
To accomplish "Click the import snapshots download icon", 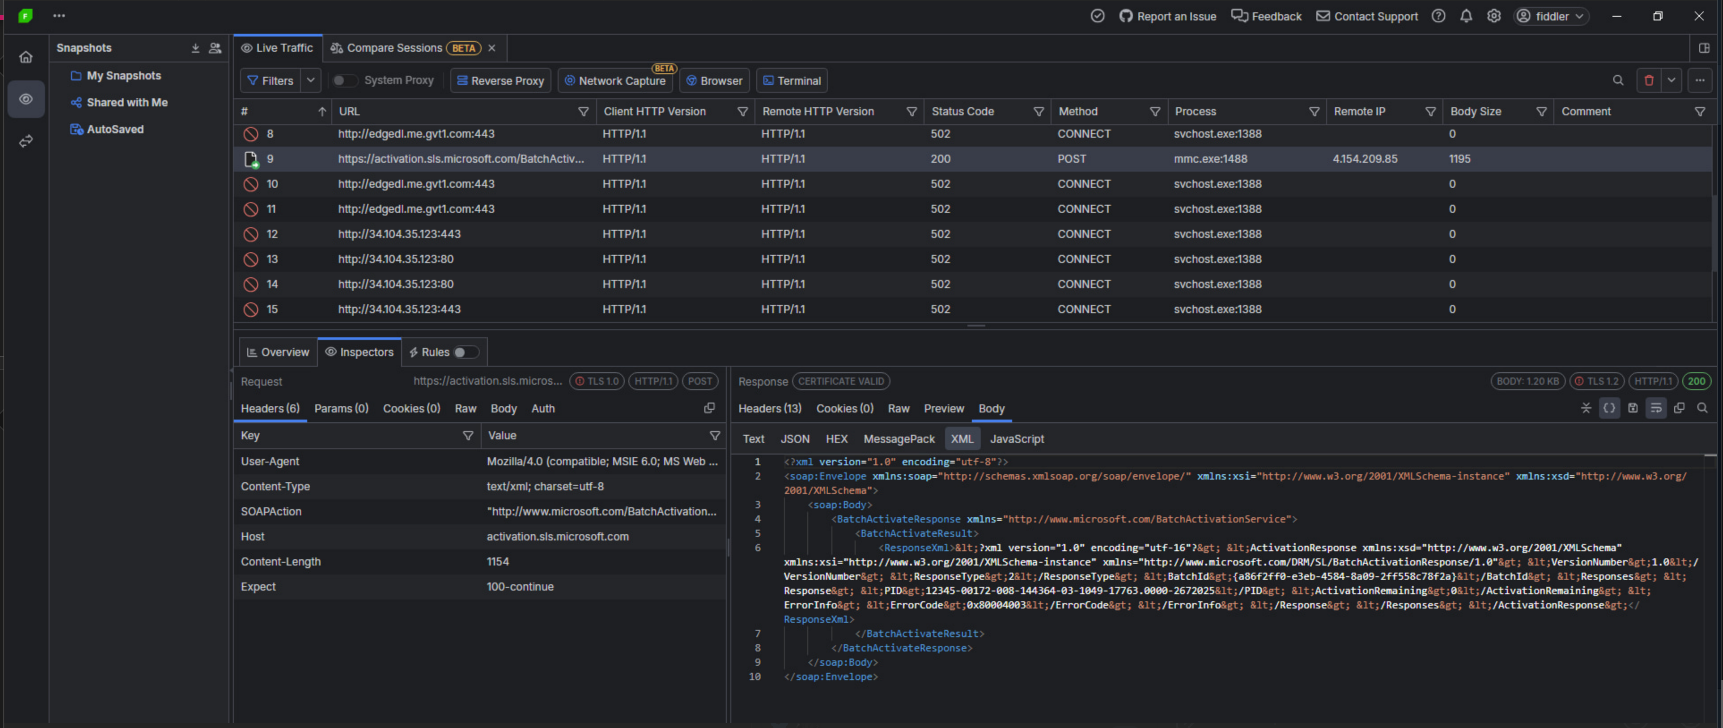I will (x=195, y=48).
